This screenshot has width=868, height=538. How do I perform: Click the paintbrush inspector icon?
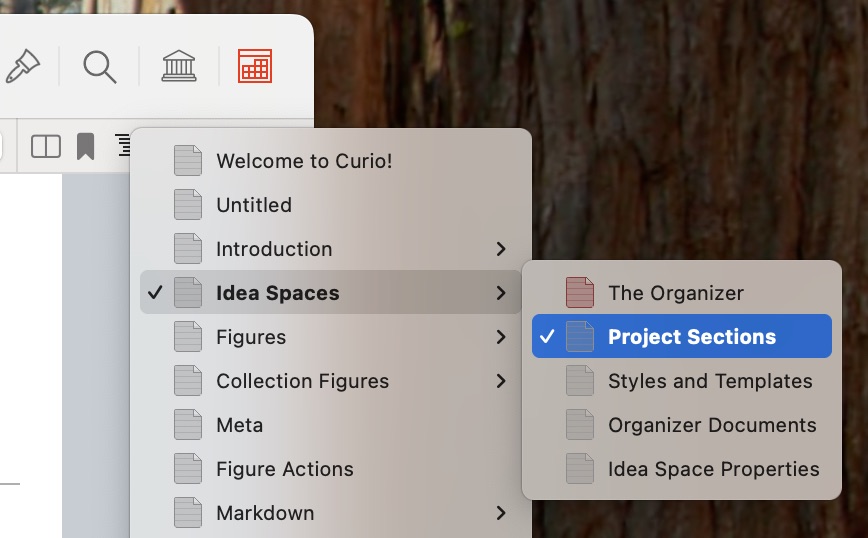[x=20, y=67]
